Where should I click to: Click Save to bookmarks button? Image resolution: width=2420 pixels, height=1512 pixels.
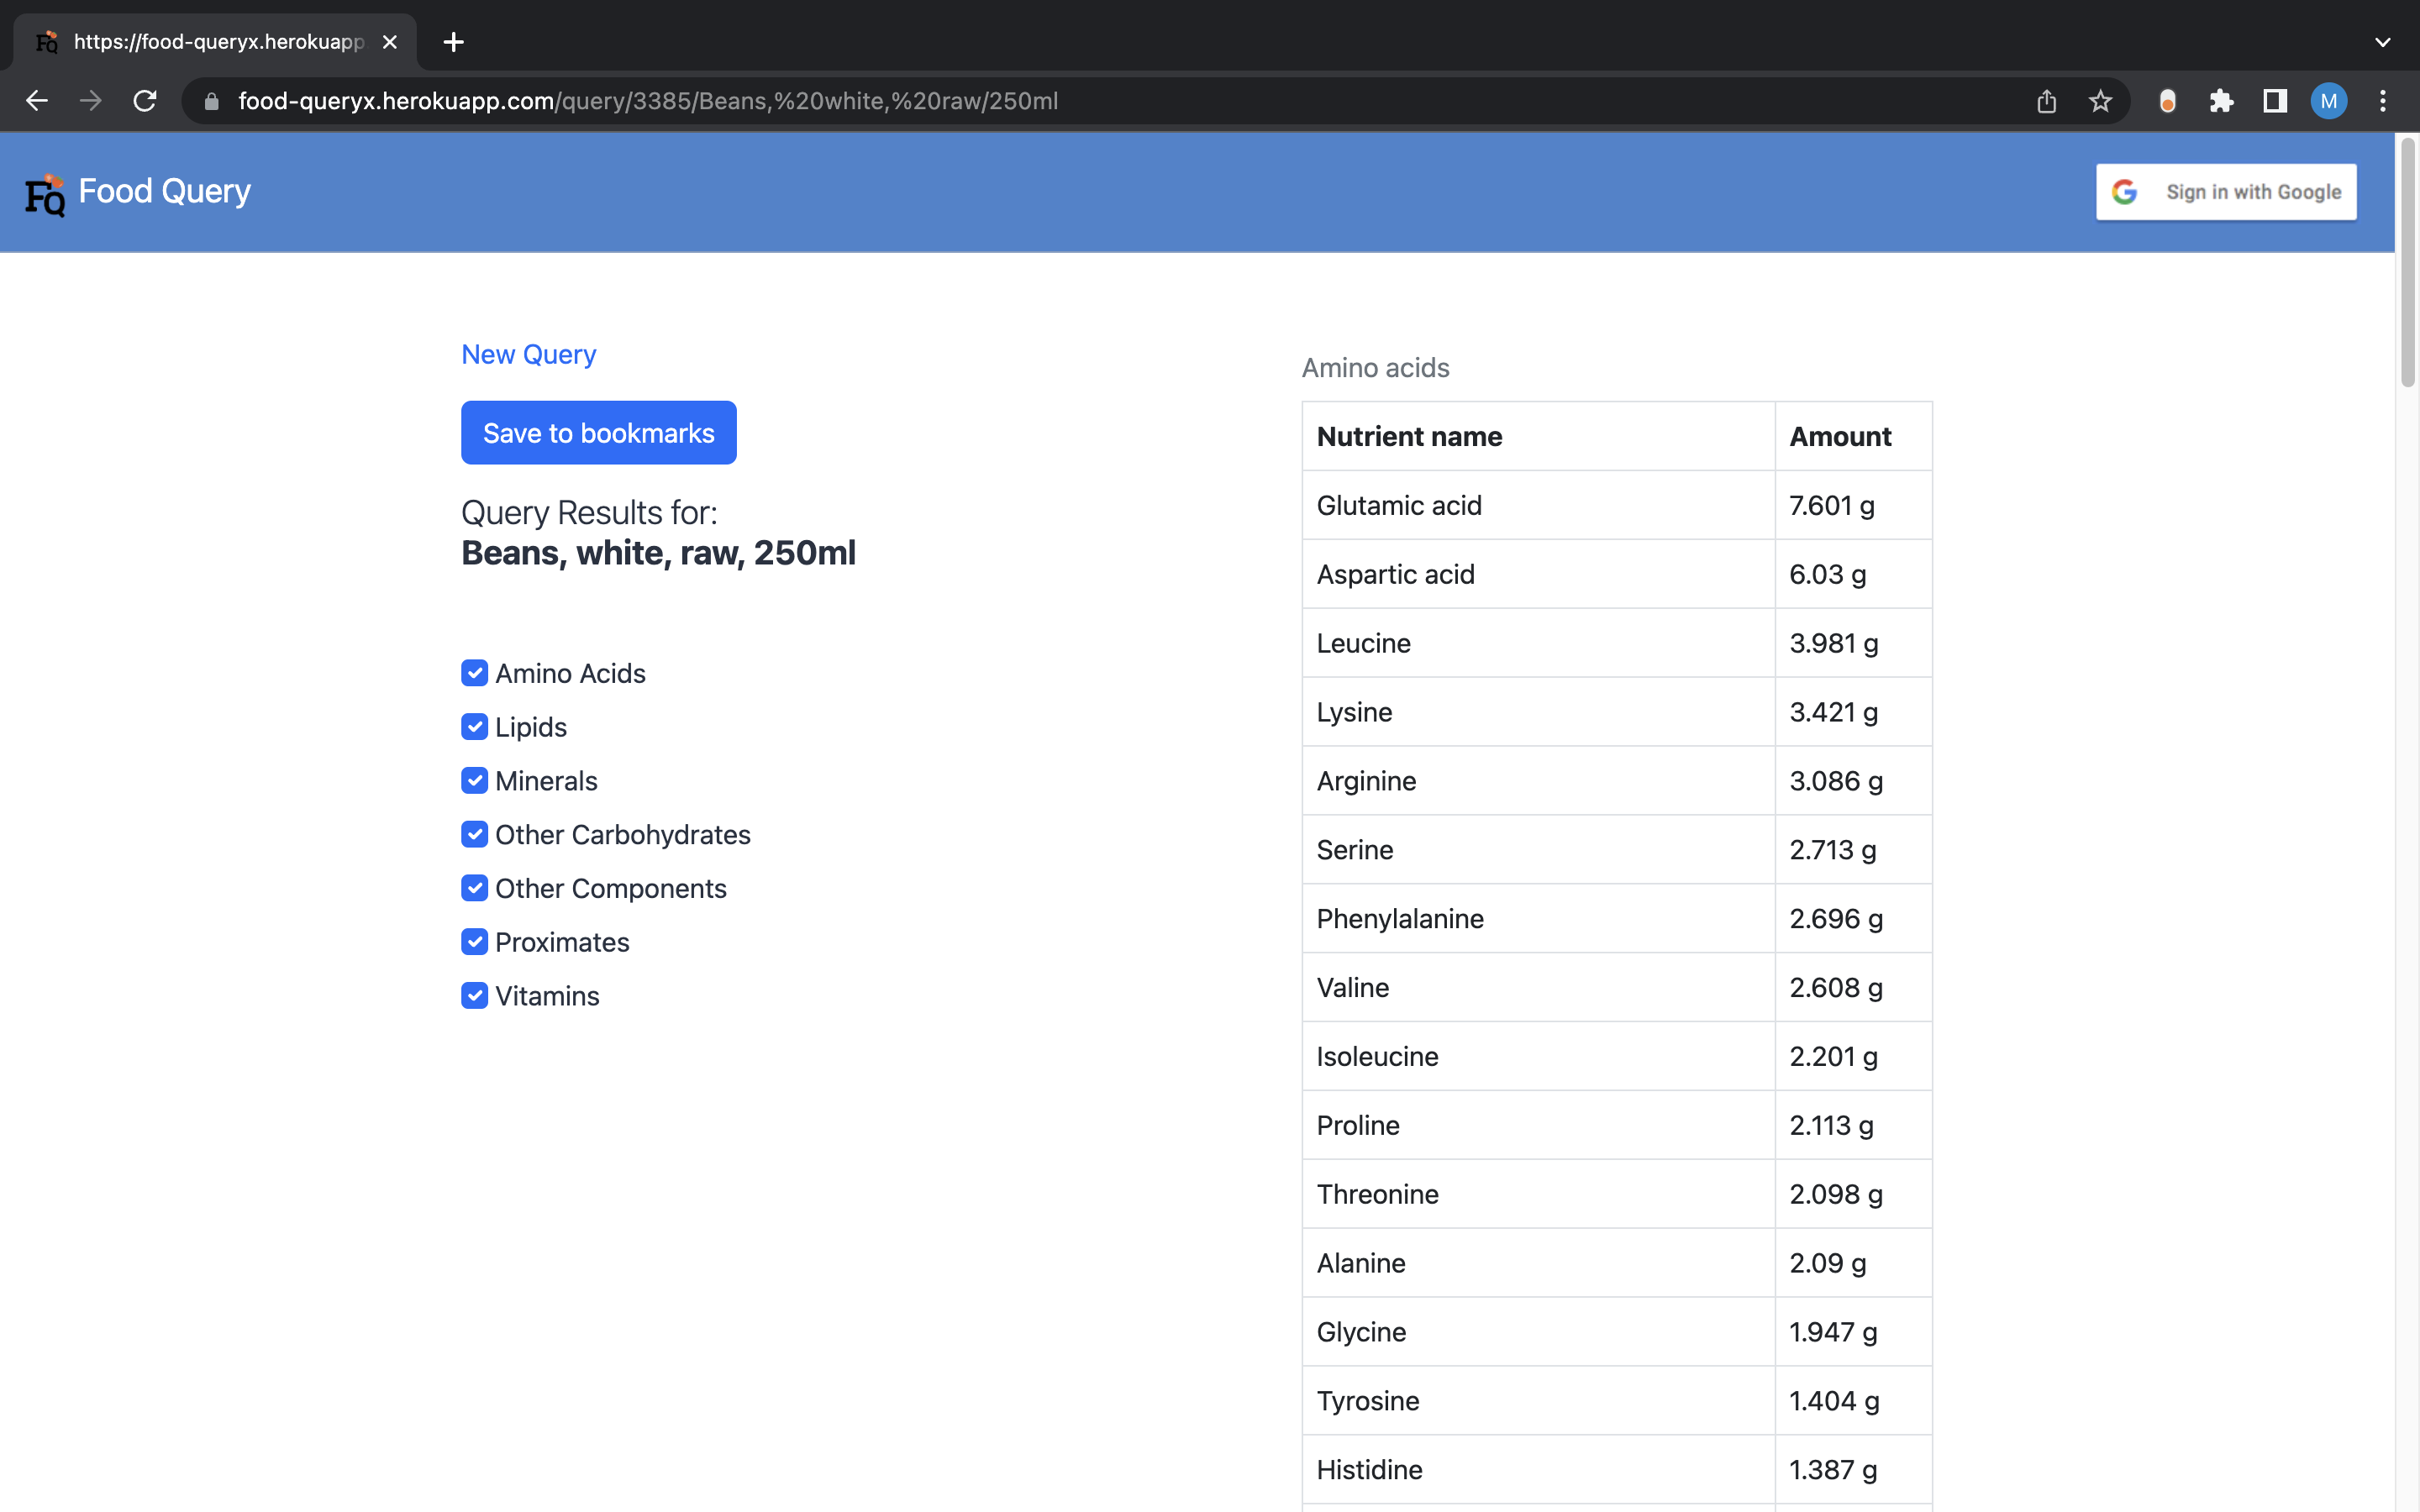coord(598,433)
